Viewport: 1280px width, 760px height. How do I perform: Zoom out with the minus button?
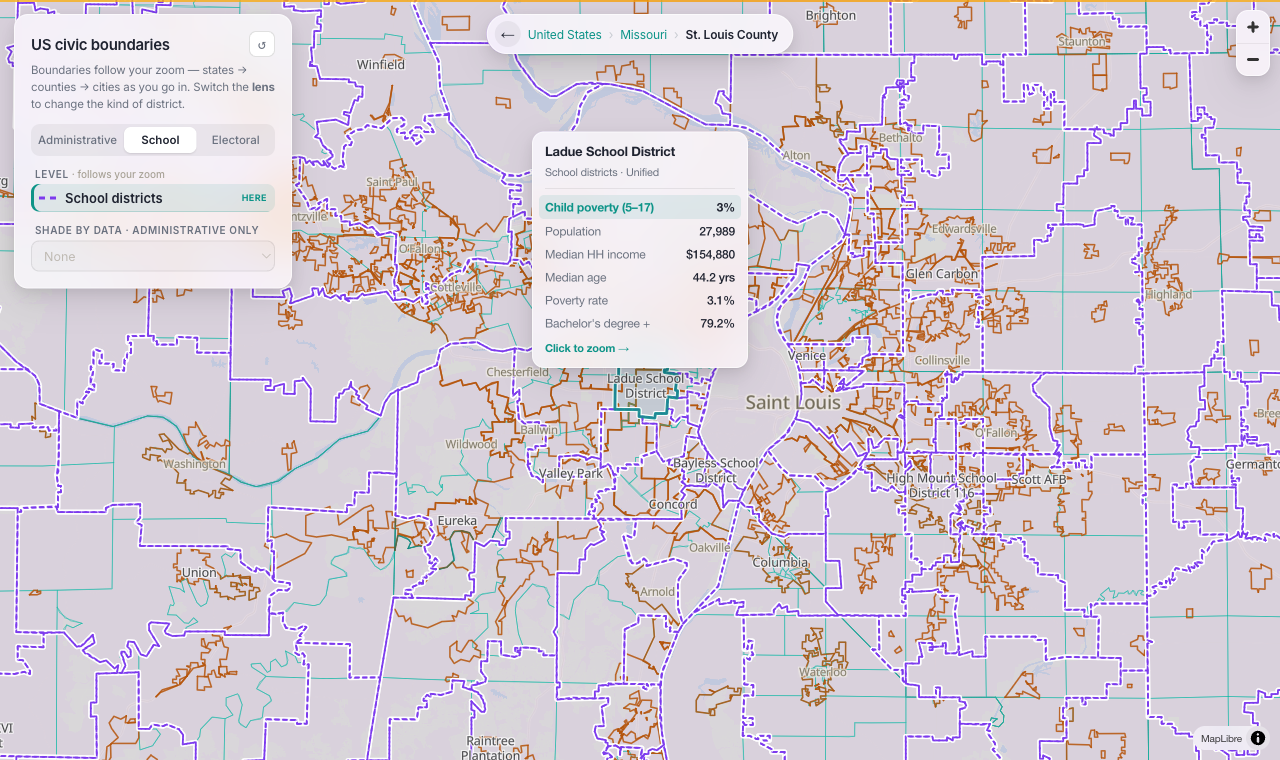click(1253, 59)
